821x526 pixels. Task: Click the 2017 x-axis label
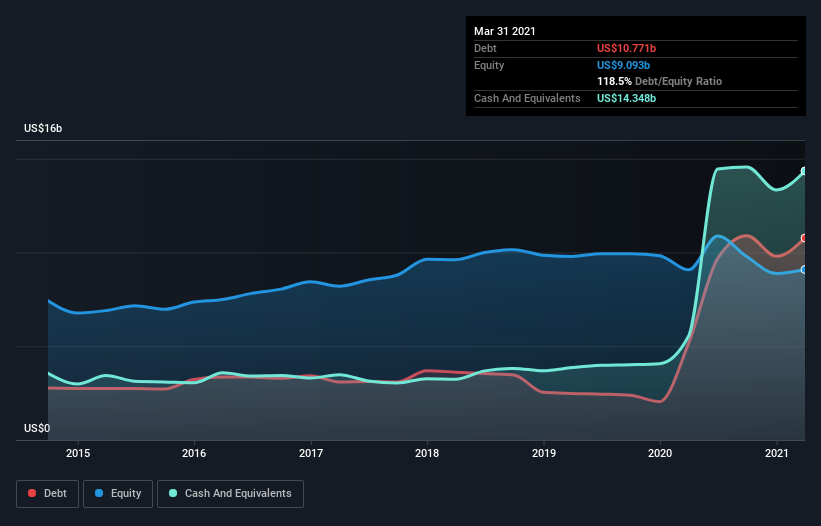click(x=311, y=453)
